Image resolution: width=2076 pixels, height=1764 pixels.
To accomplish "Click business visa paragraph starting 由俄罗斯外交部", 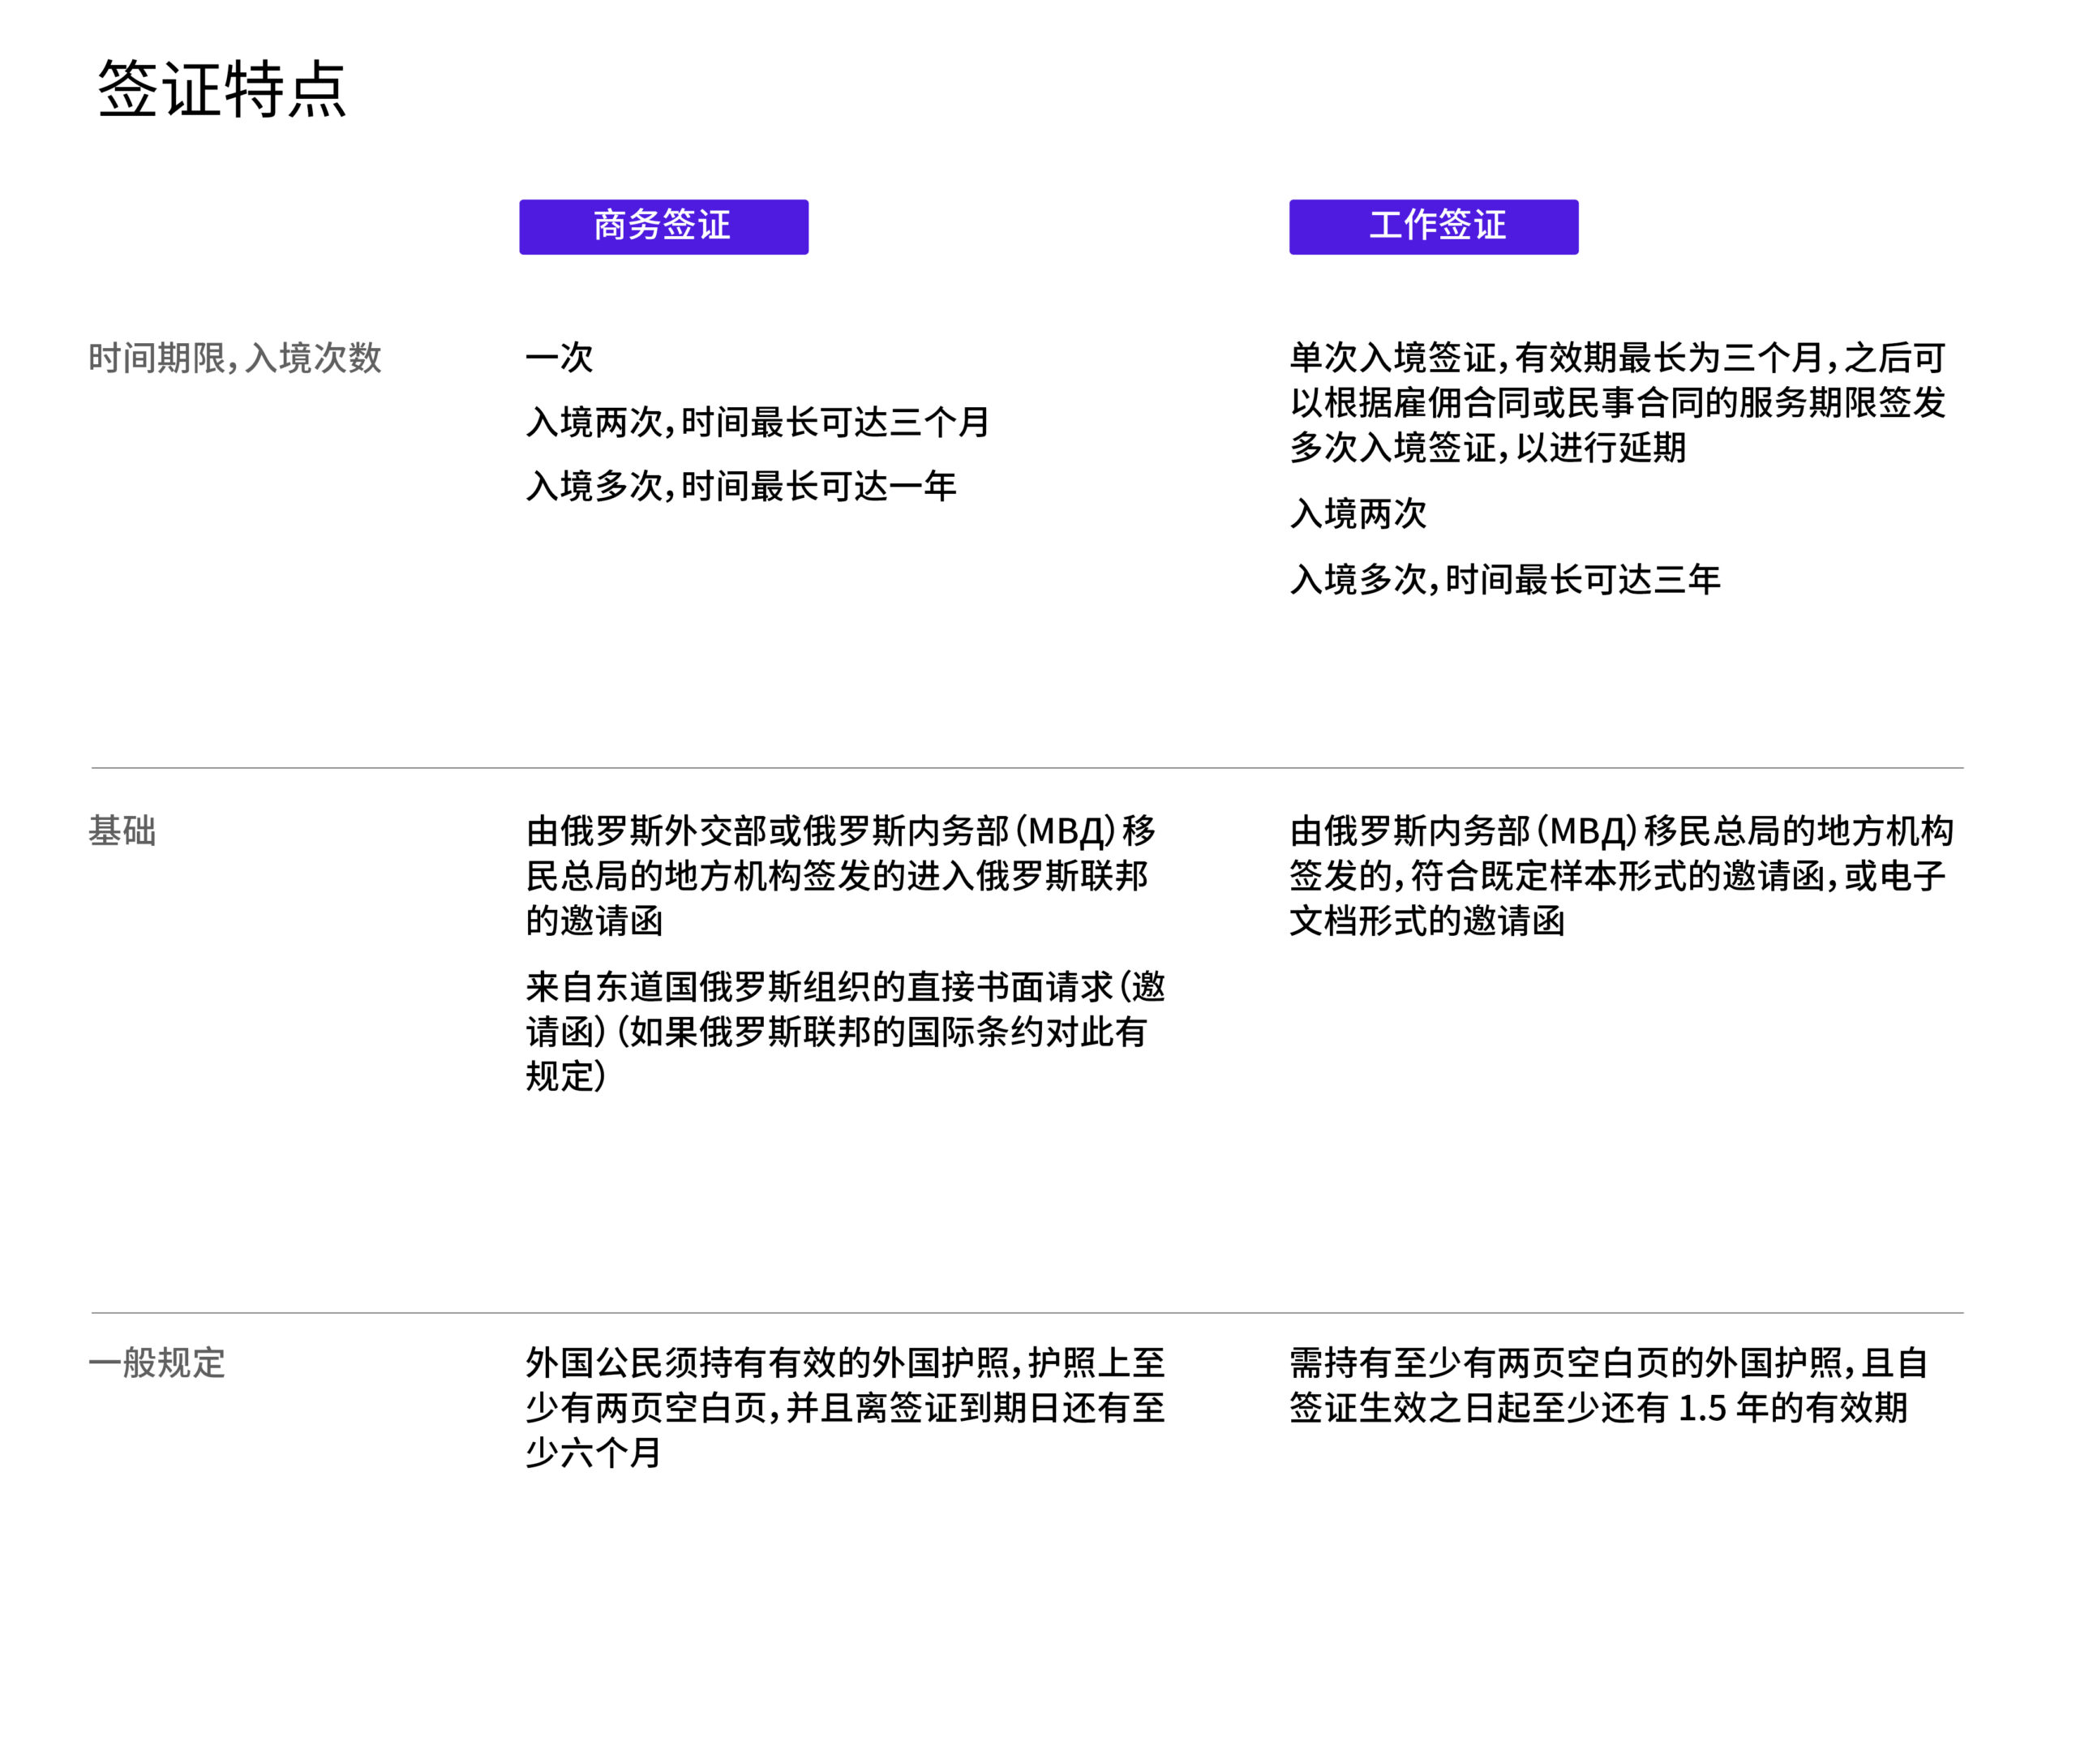I will [840, 876].
